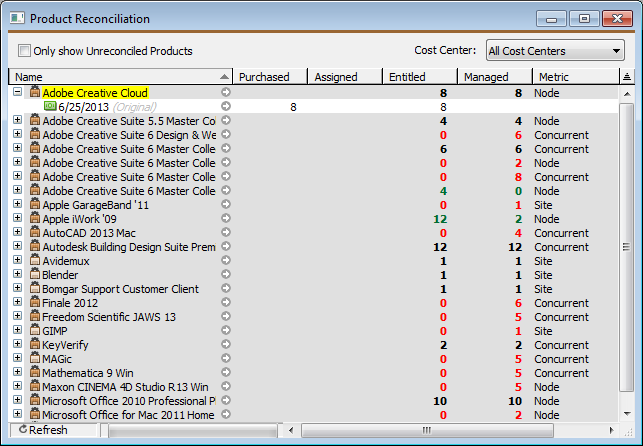Click the product icon for MAGic
The width and height of the screenshot is (643, 446).
(x=35, y=358)
